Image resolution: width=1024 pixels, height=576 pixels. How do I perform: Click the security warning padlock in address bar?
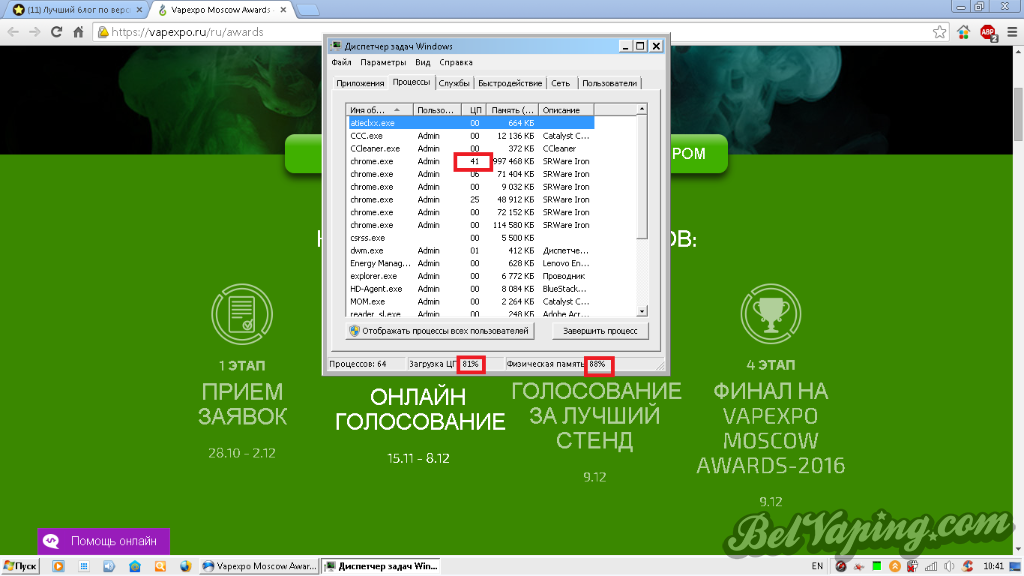tap(103, 31)
